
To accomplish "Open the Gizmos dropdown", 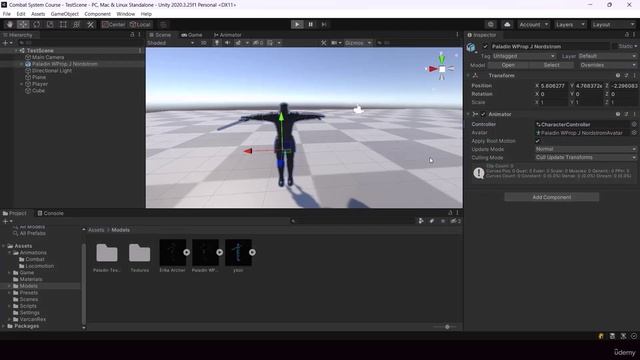I will click(358, 43).
